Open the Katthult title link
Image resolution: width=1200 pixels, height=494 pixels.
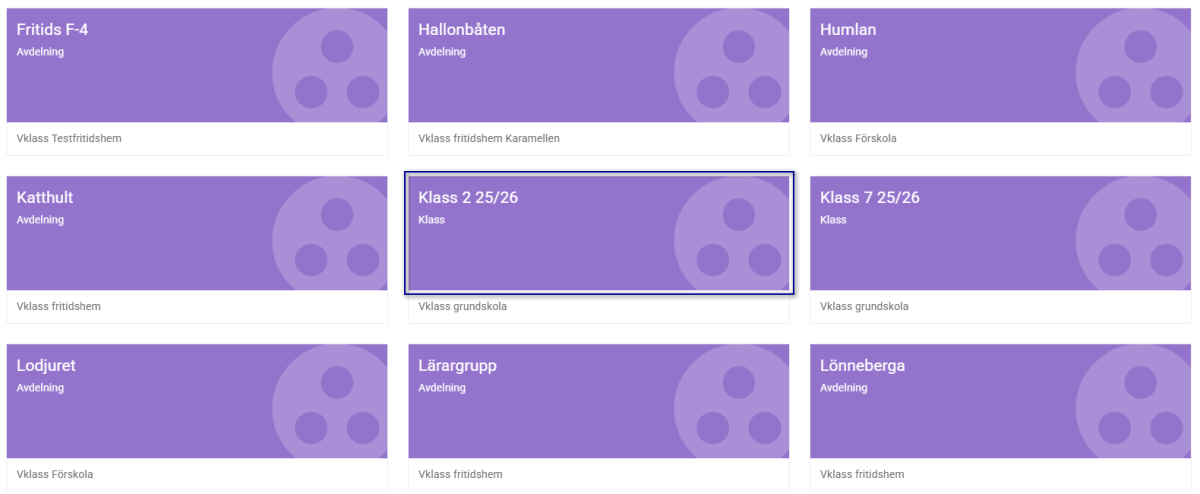45,198
